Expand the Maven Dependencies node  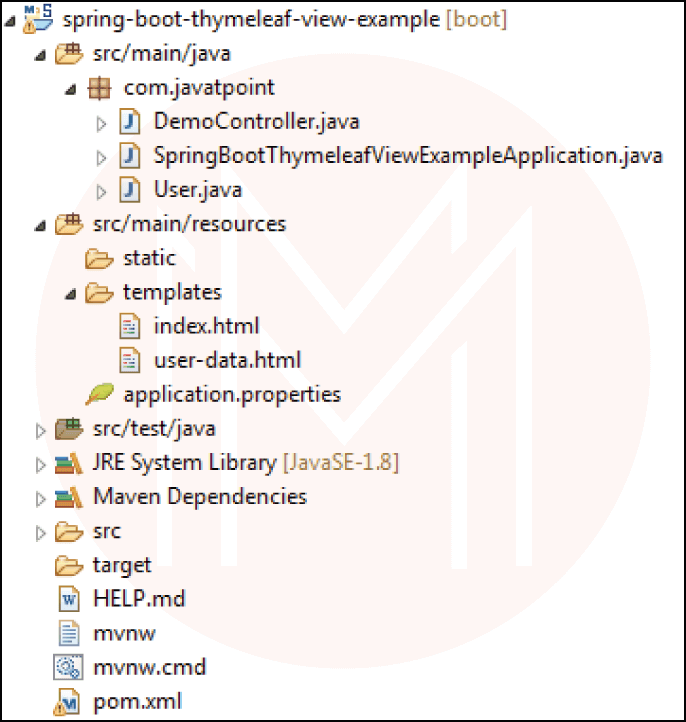(40, 497)
